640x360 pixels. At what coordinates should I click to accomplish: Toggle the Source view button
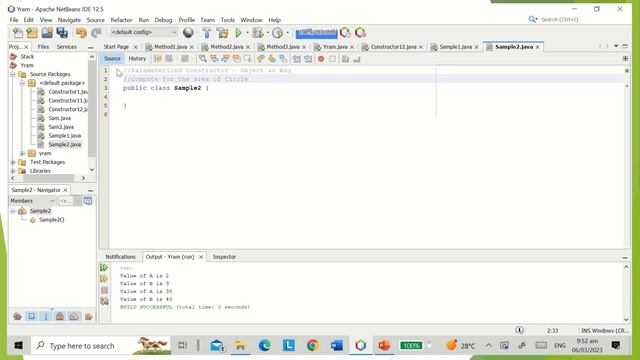pyautogui.click(x=112, y=59)
